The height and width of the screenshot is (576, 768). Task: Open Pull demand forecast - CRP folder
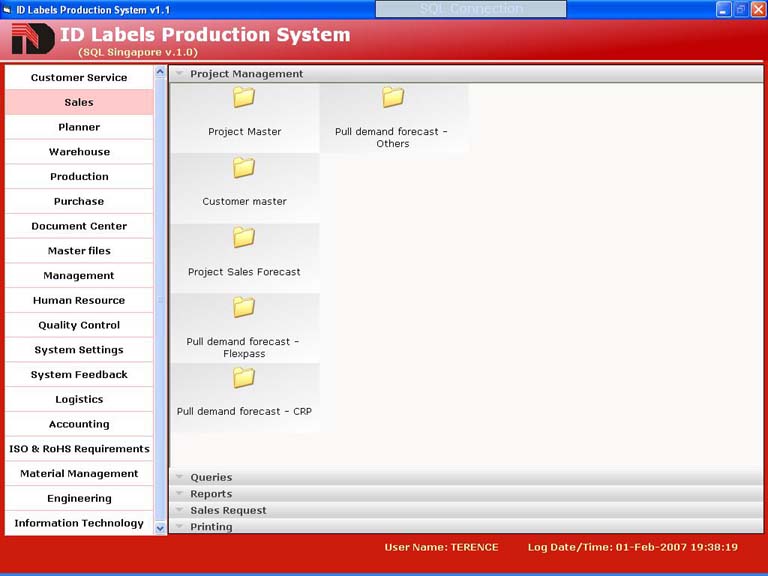point(244,378)
